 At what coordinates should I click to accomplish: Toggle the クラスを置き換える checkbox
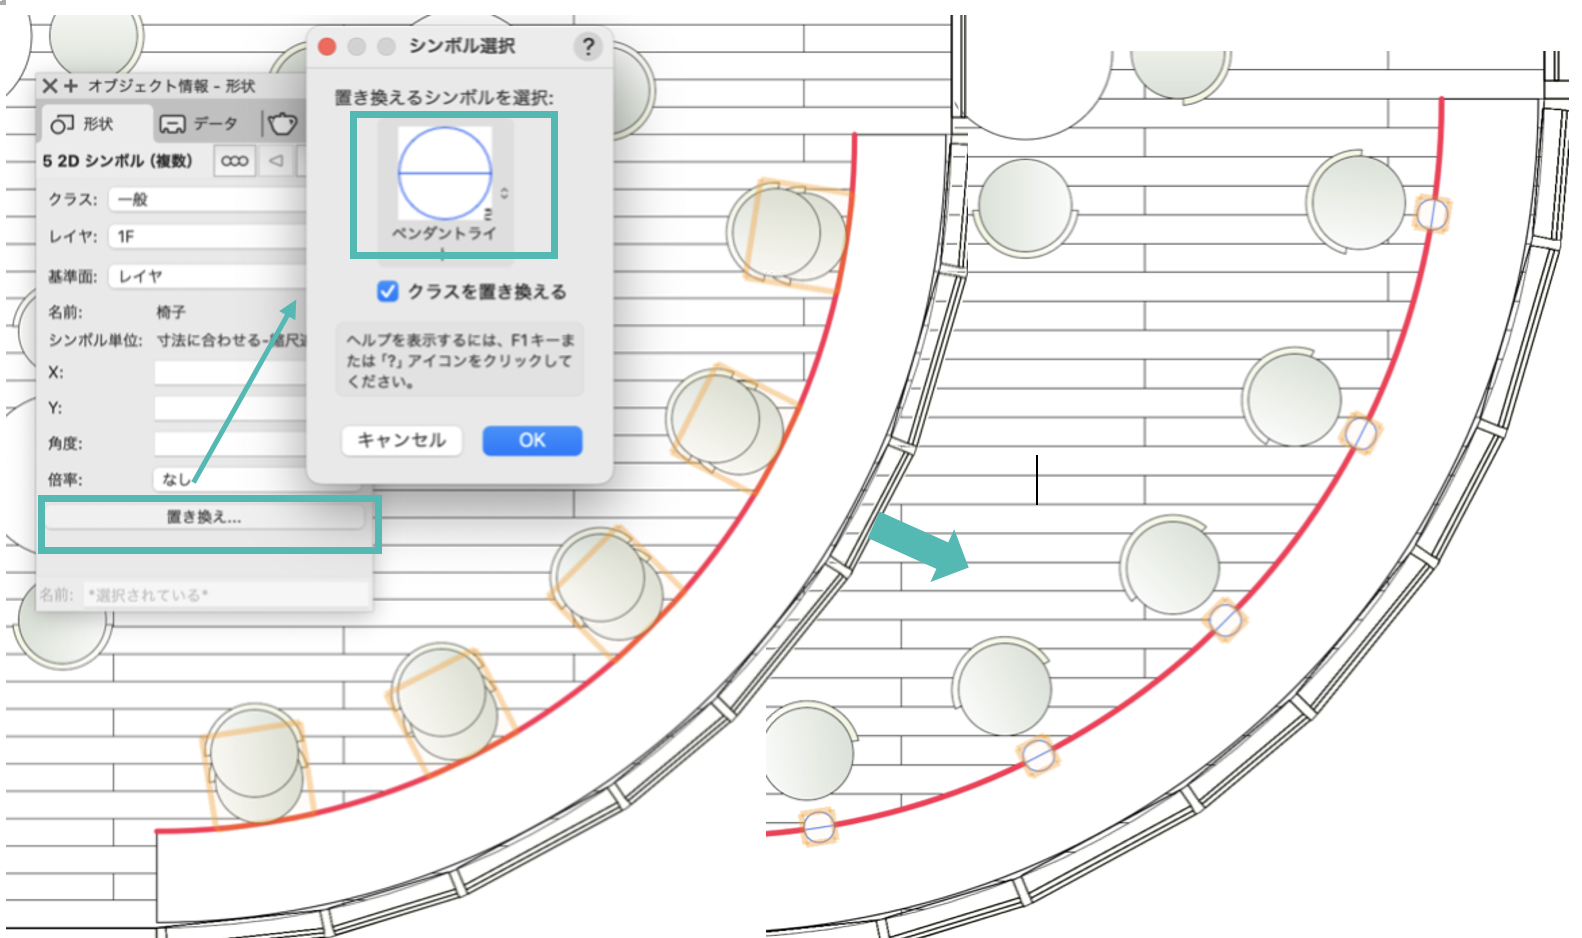coord(388,291)
